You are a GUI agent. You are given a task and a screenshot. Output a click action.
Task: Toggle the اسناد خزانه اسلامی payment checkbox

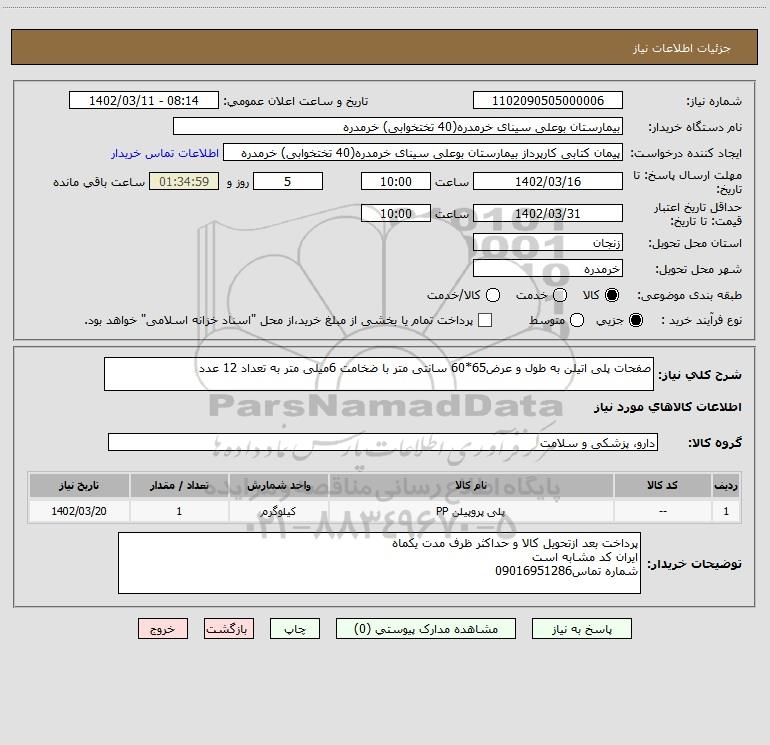pos(485,320)
